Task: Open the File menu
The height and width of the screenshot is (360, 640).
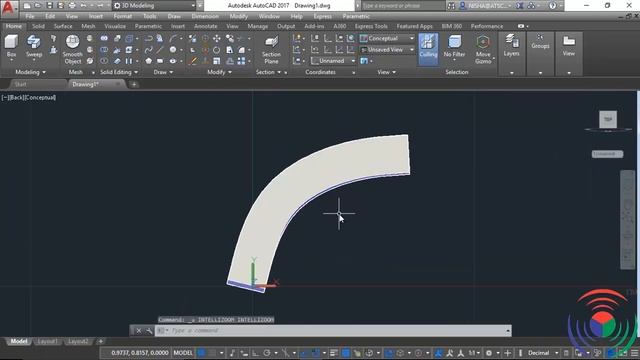Action: [30, 16]
